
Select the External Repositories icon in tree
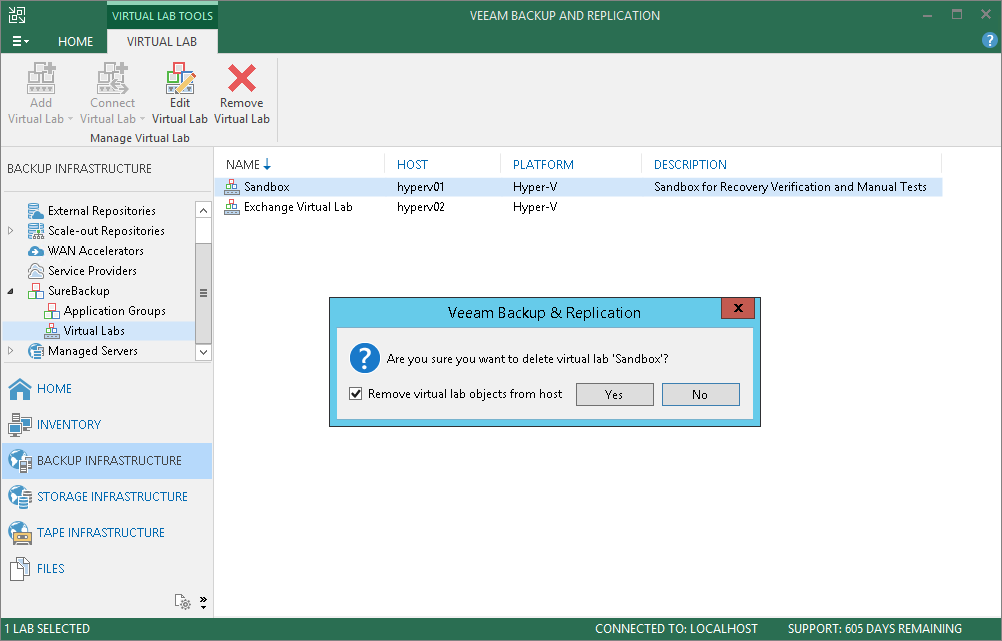[x=36, y=211]
